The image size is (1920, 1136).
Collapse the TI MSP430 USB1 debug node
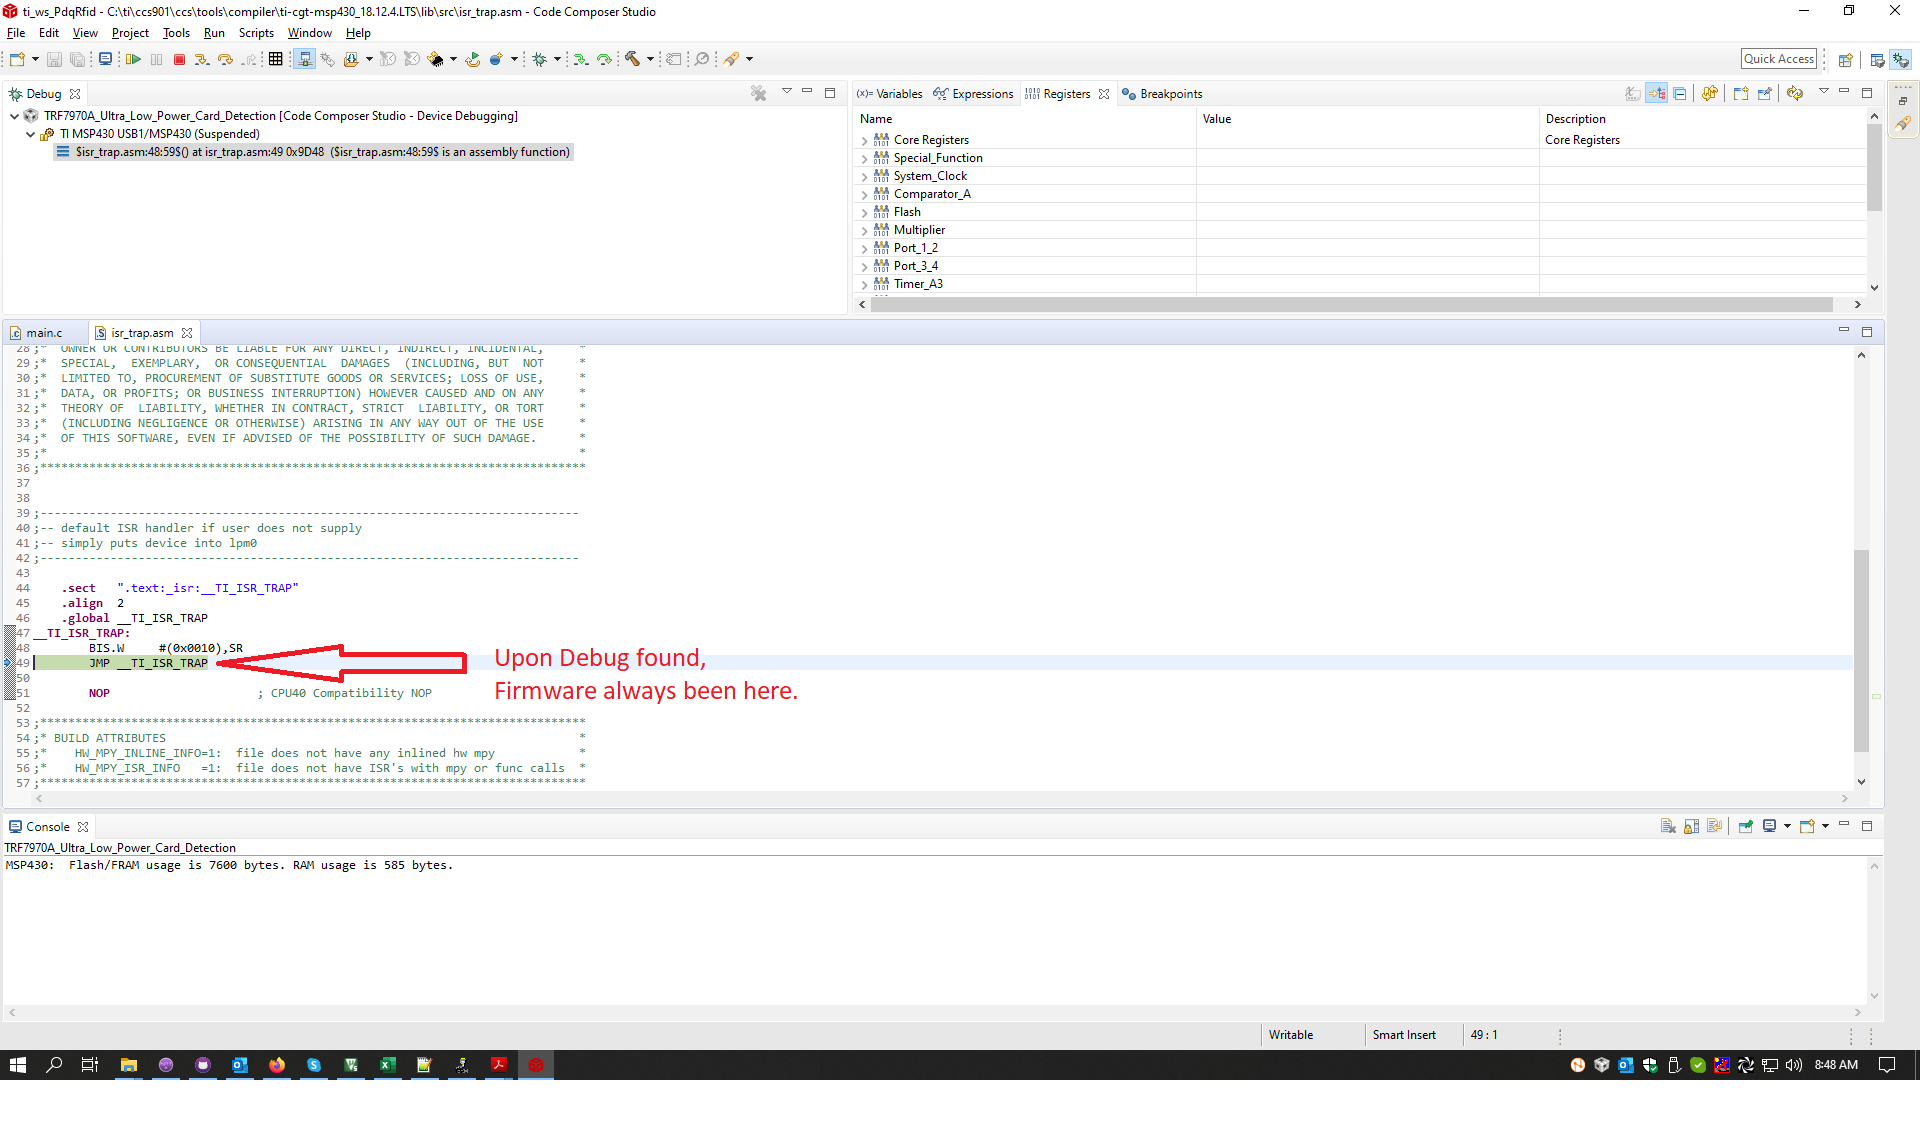coord(31,134)
